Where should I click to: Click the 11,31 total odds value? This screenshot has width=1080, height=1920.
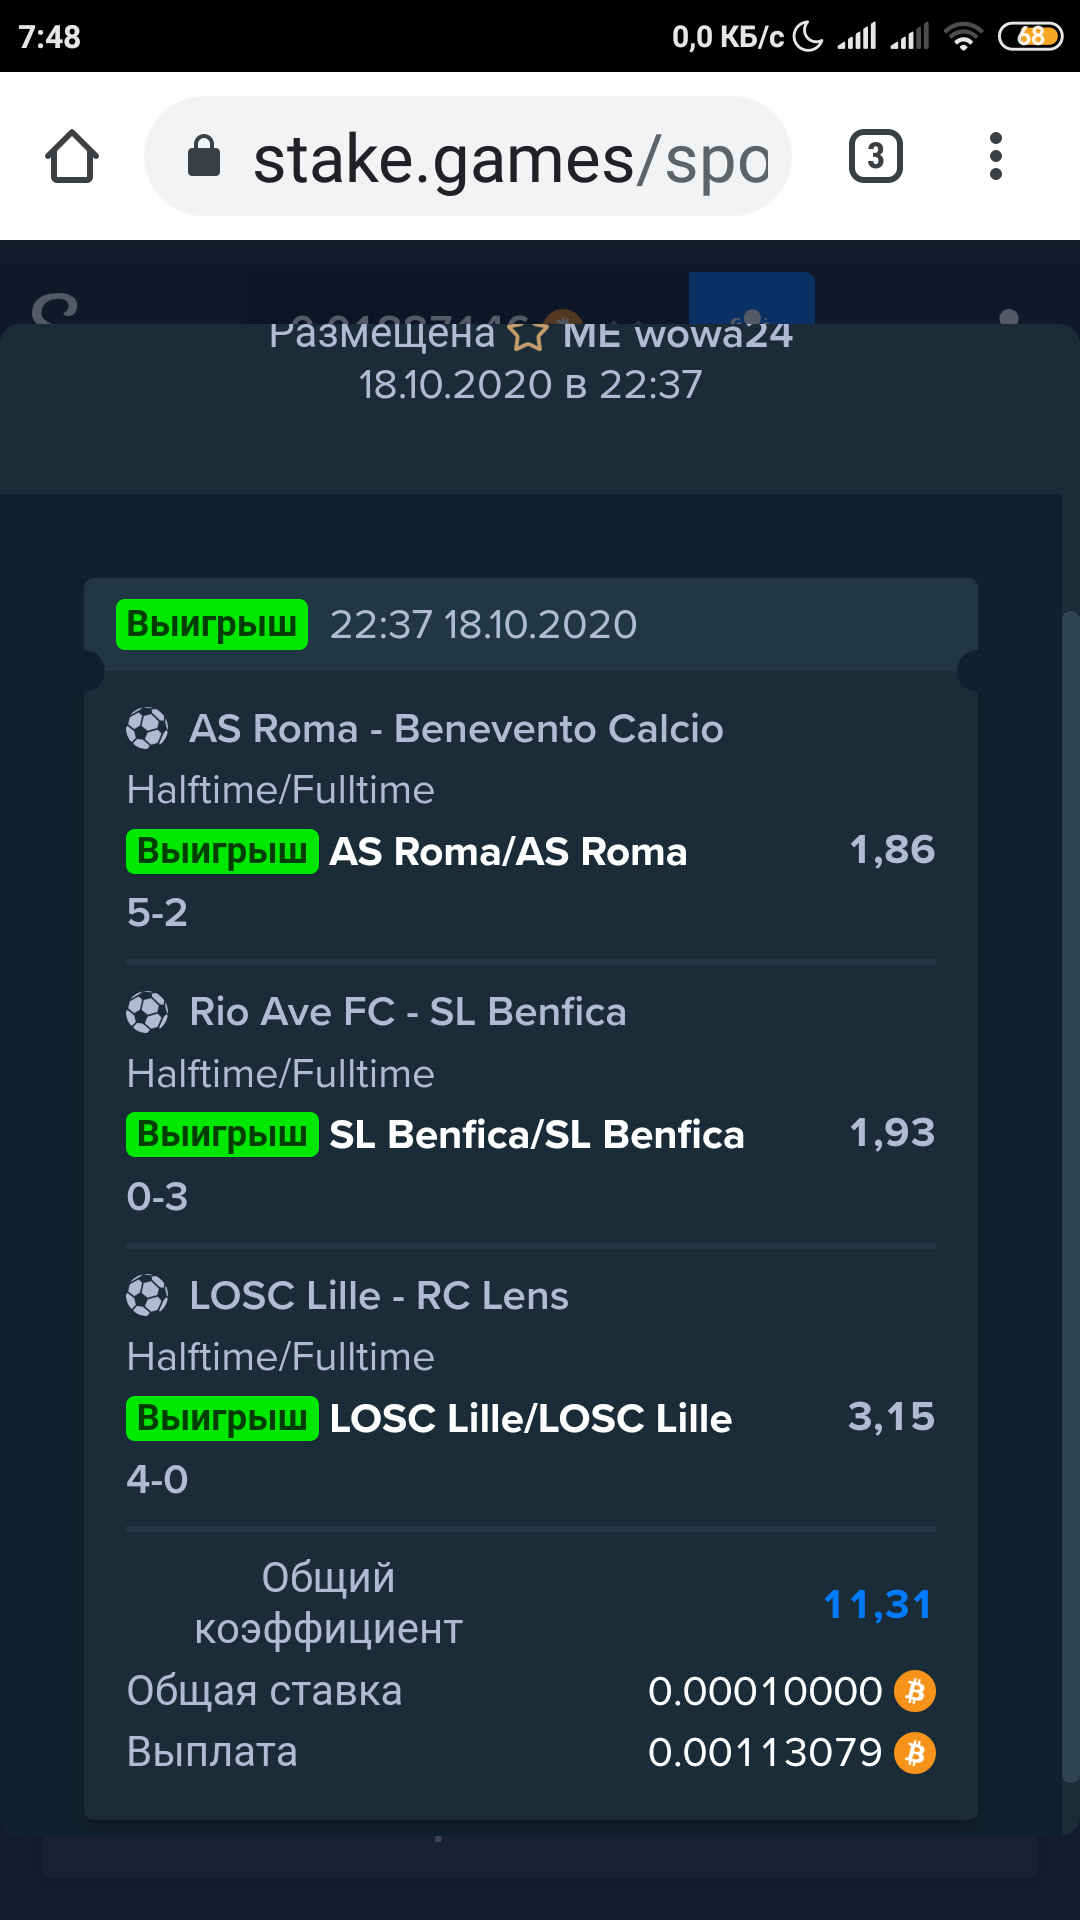pyautogui.click(x=878, y=1605)
